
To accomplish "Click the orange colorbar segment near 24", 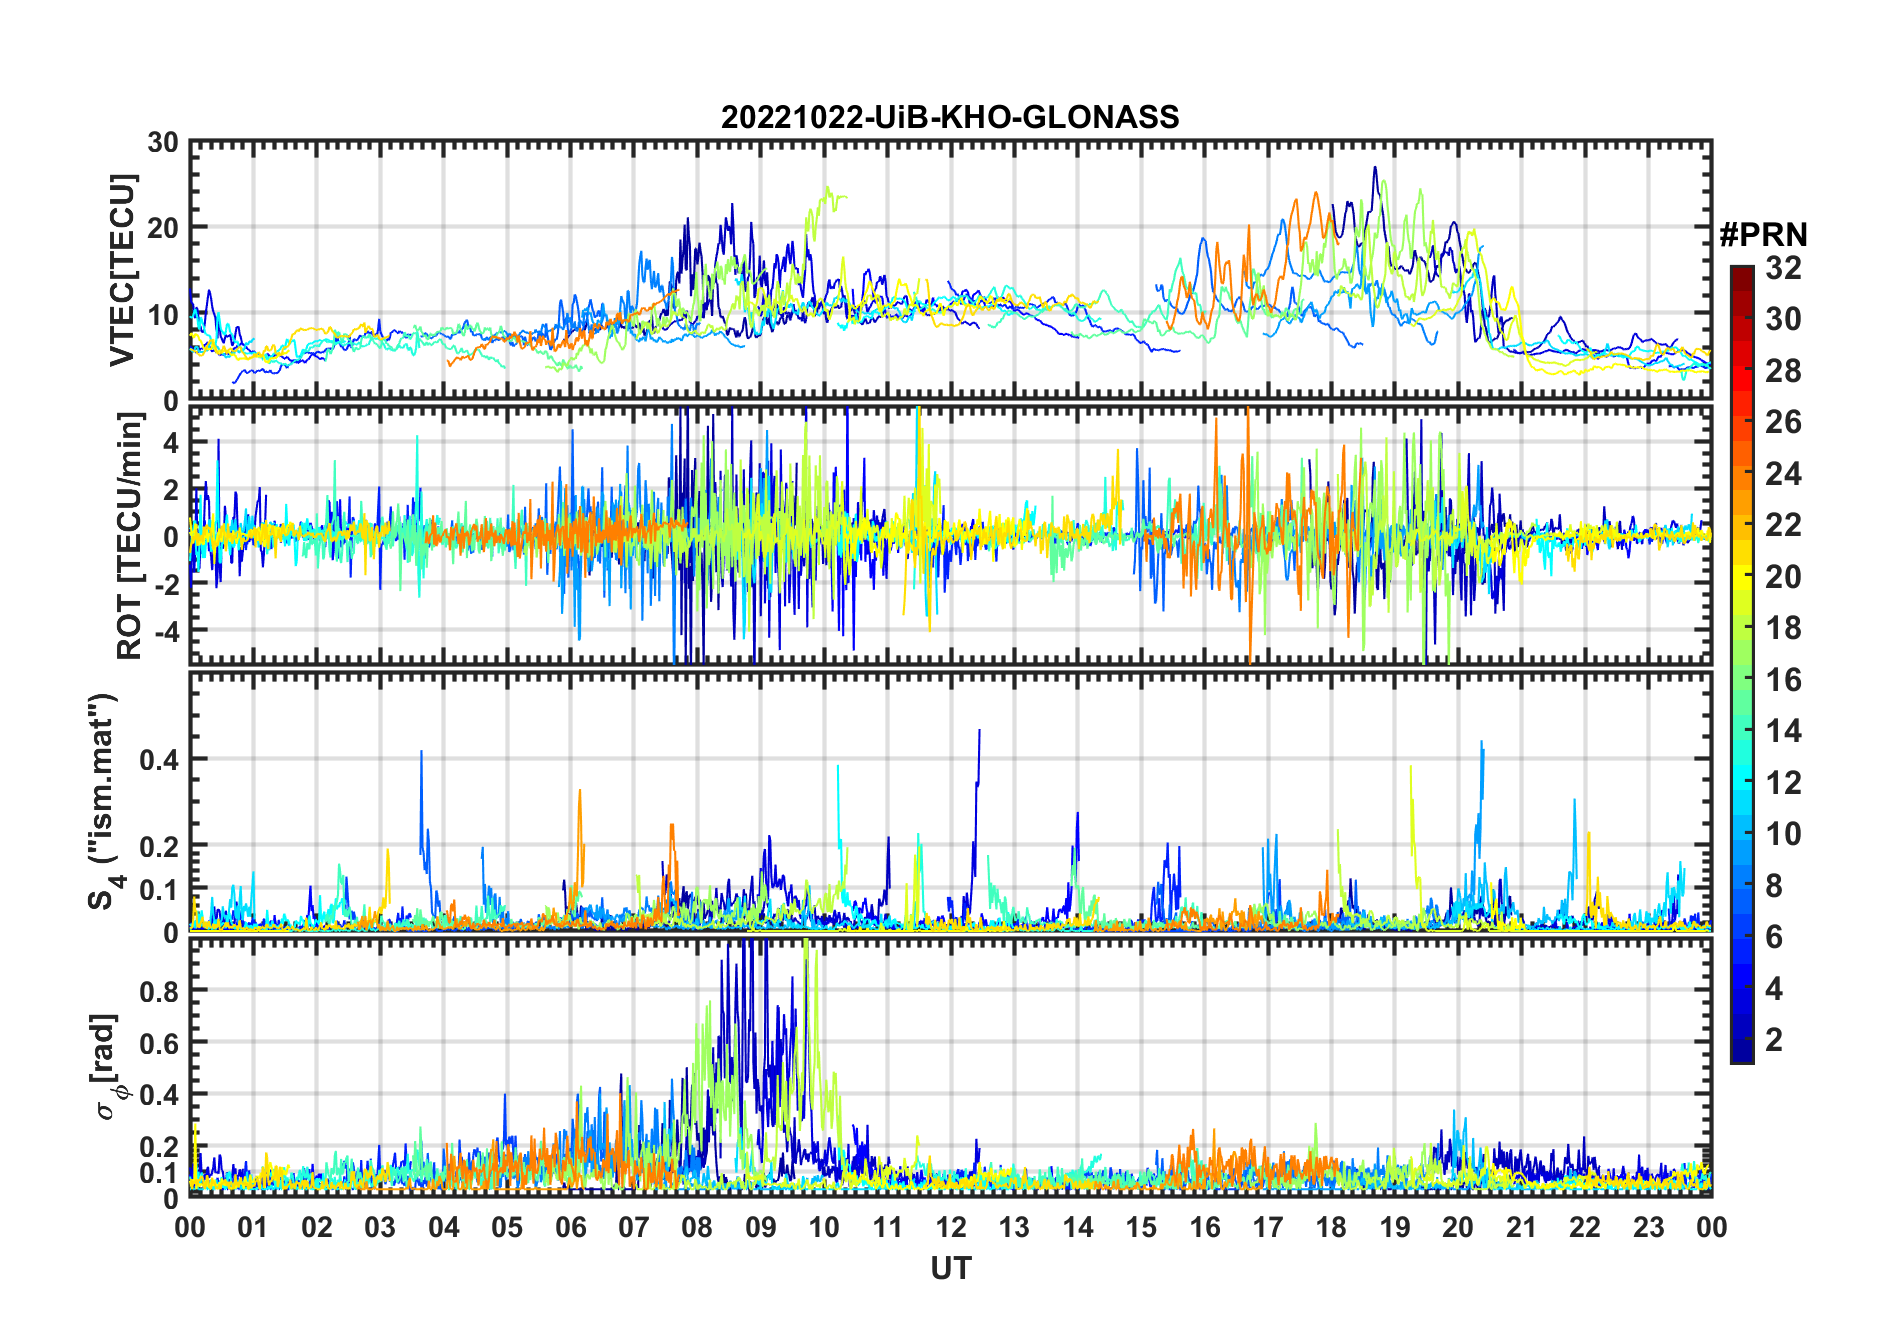I will [x=1741, y=473].
